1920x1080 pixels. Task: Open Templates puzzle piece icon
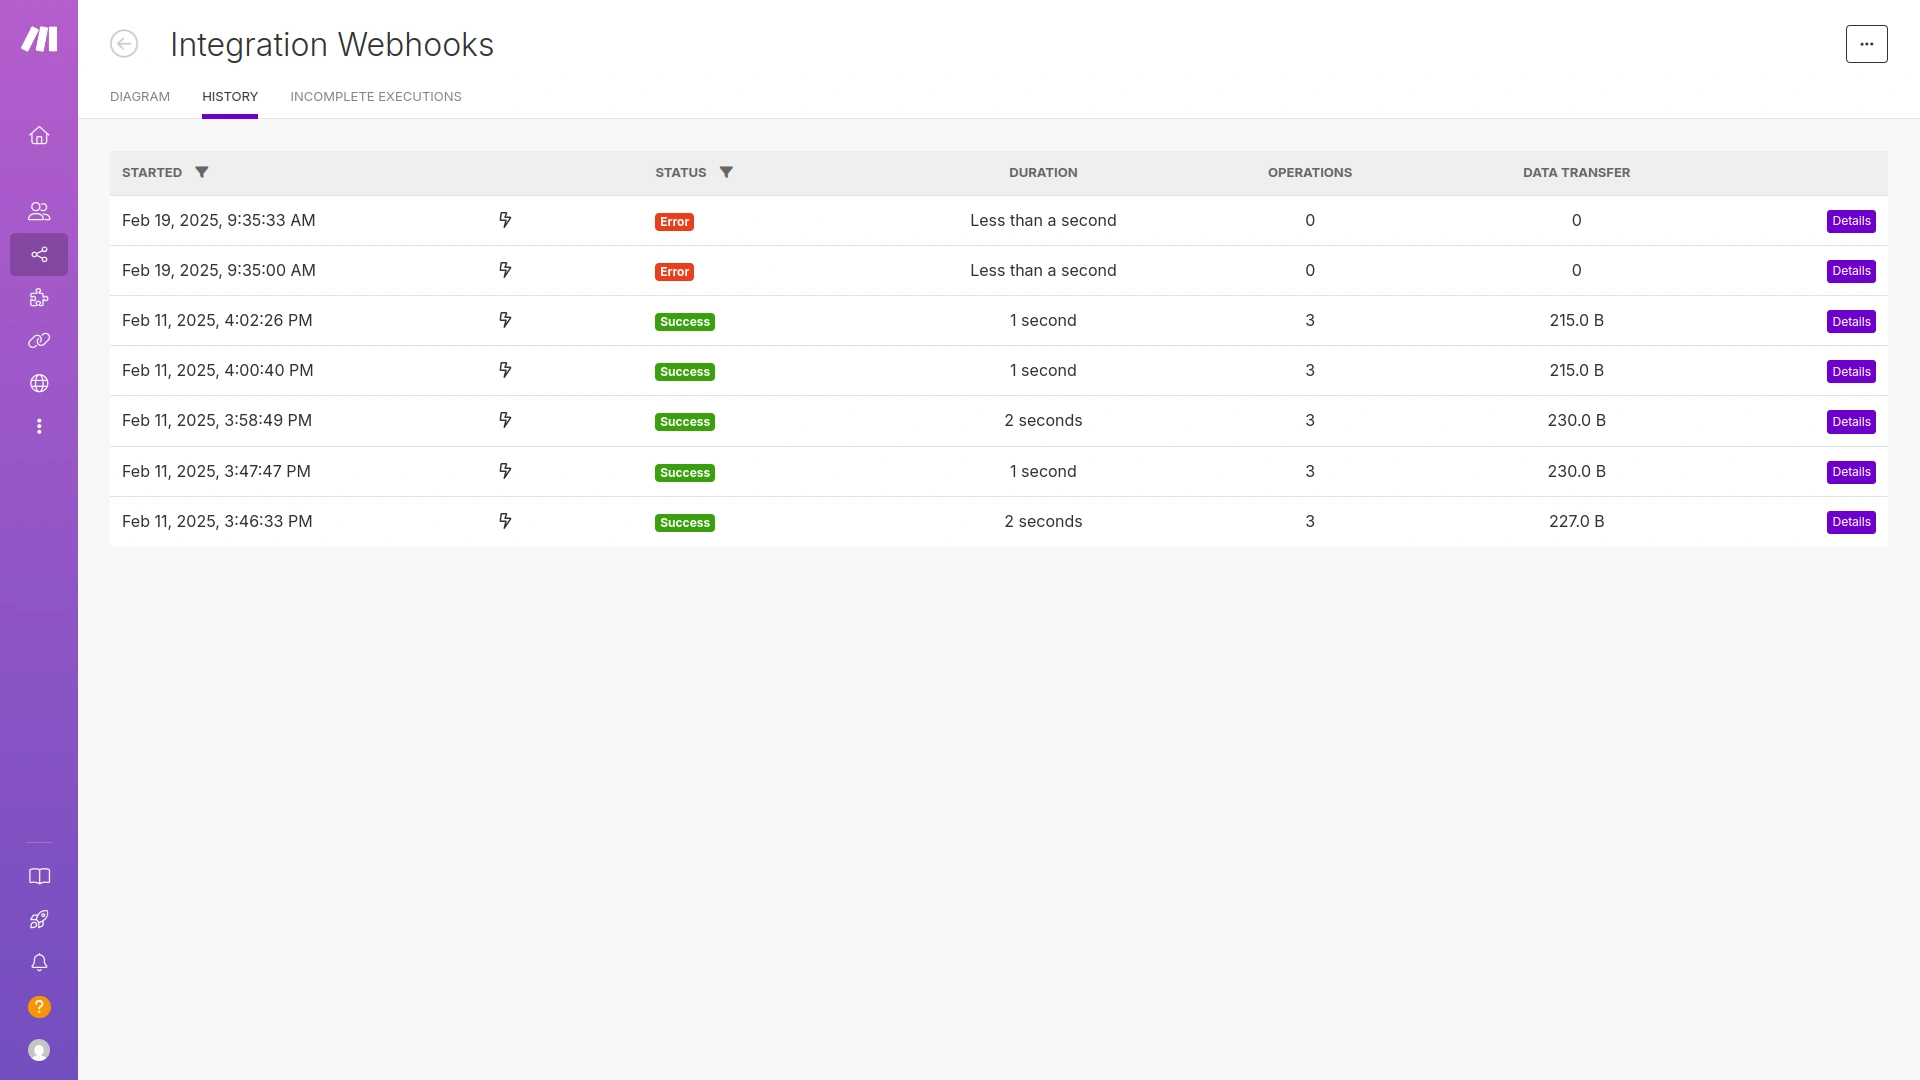(39, 298)
